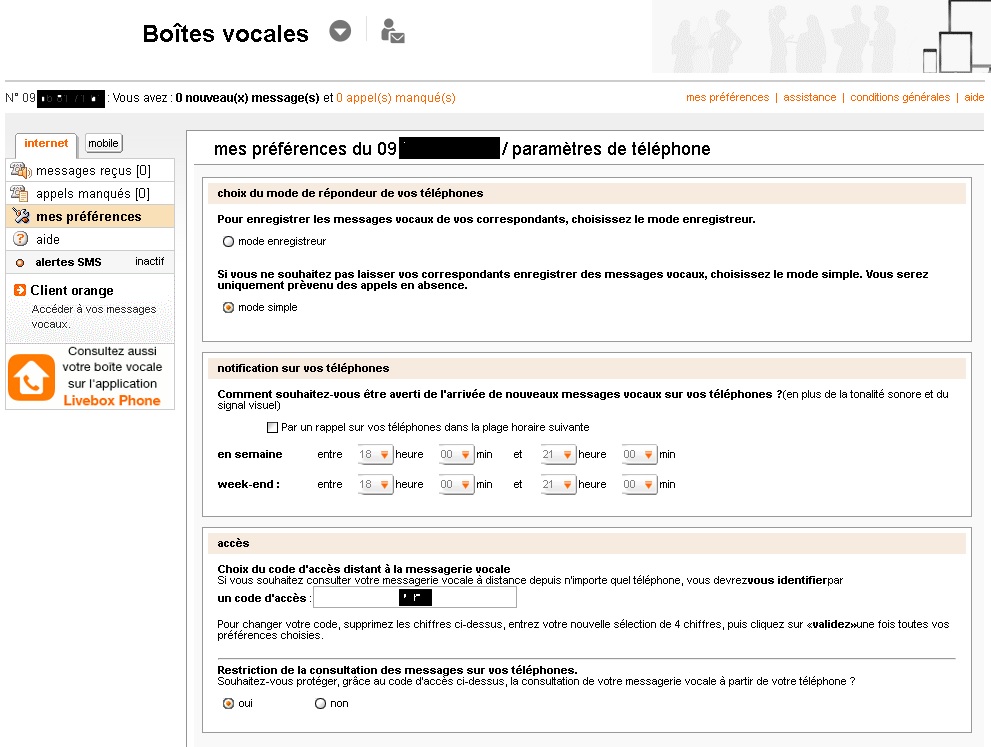Screen dimensions: 991x747
Task: Click the aide question mark icon
Action: tap(19, 239)
